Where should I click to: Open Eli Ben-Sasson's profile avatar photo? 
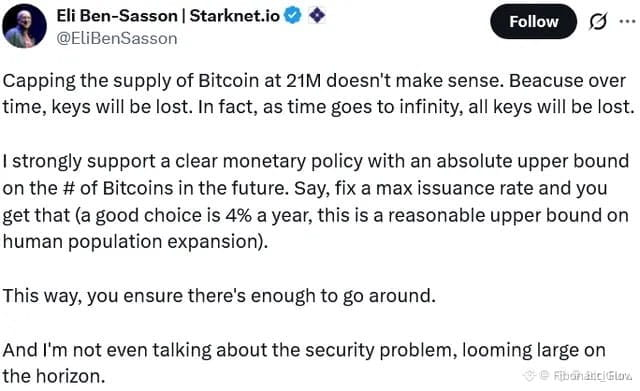pyautogui.click(x=24, y=26)
